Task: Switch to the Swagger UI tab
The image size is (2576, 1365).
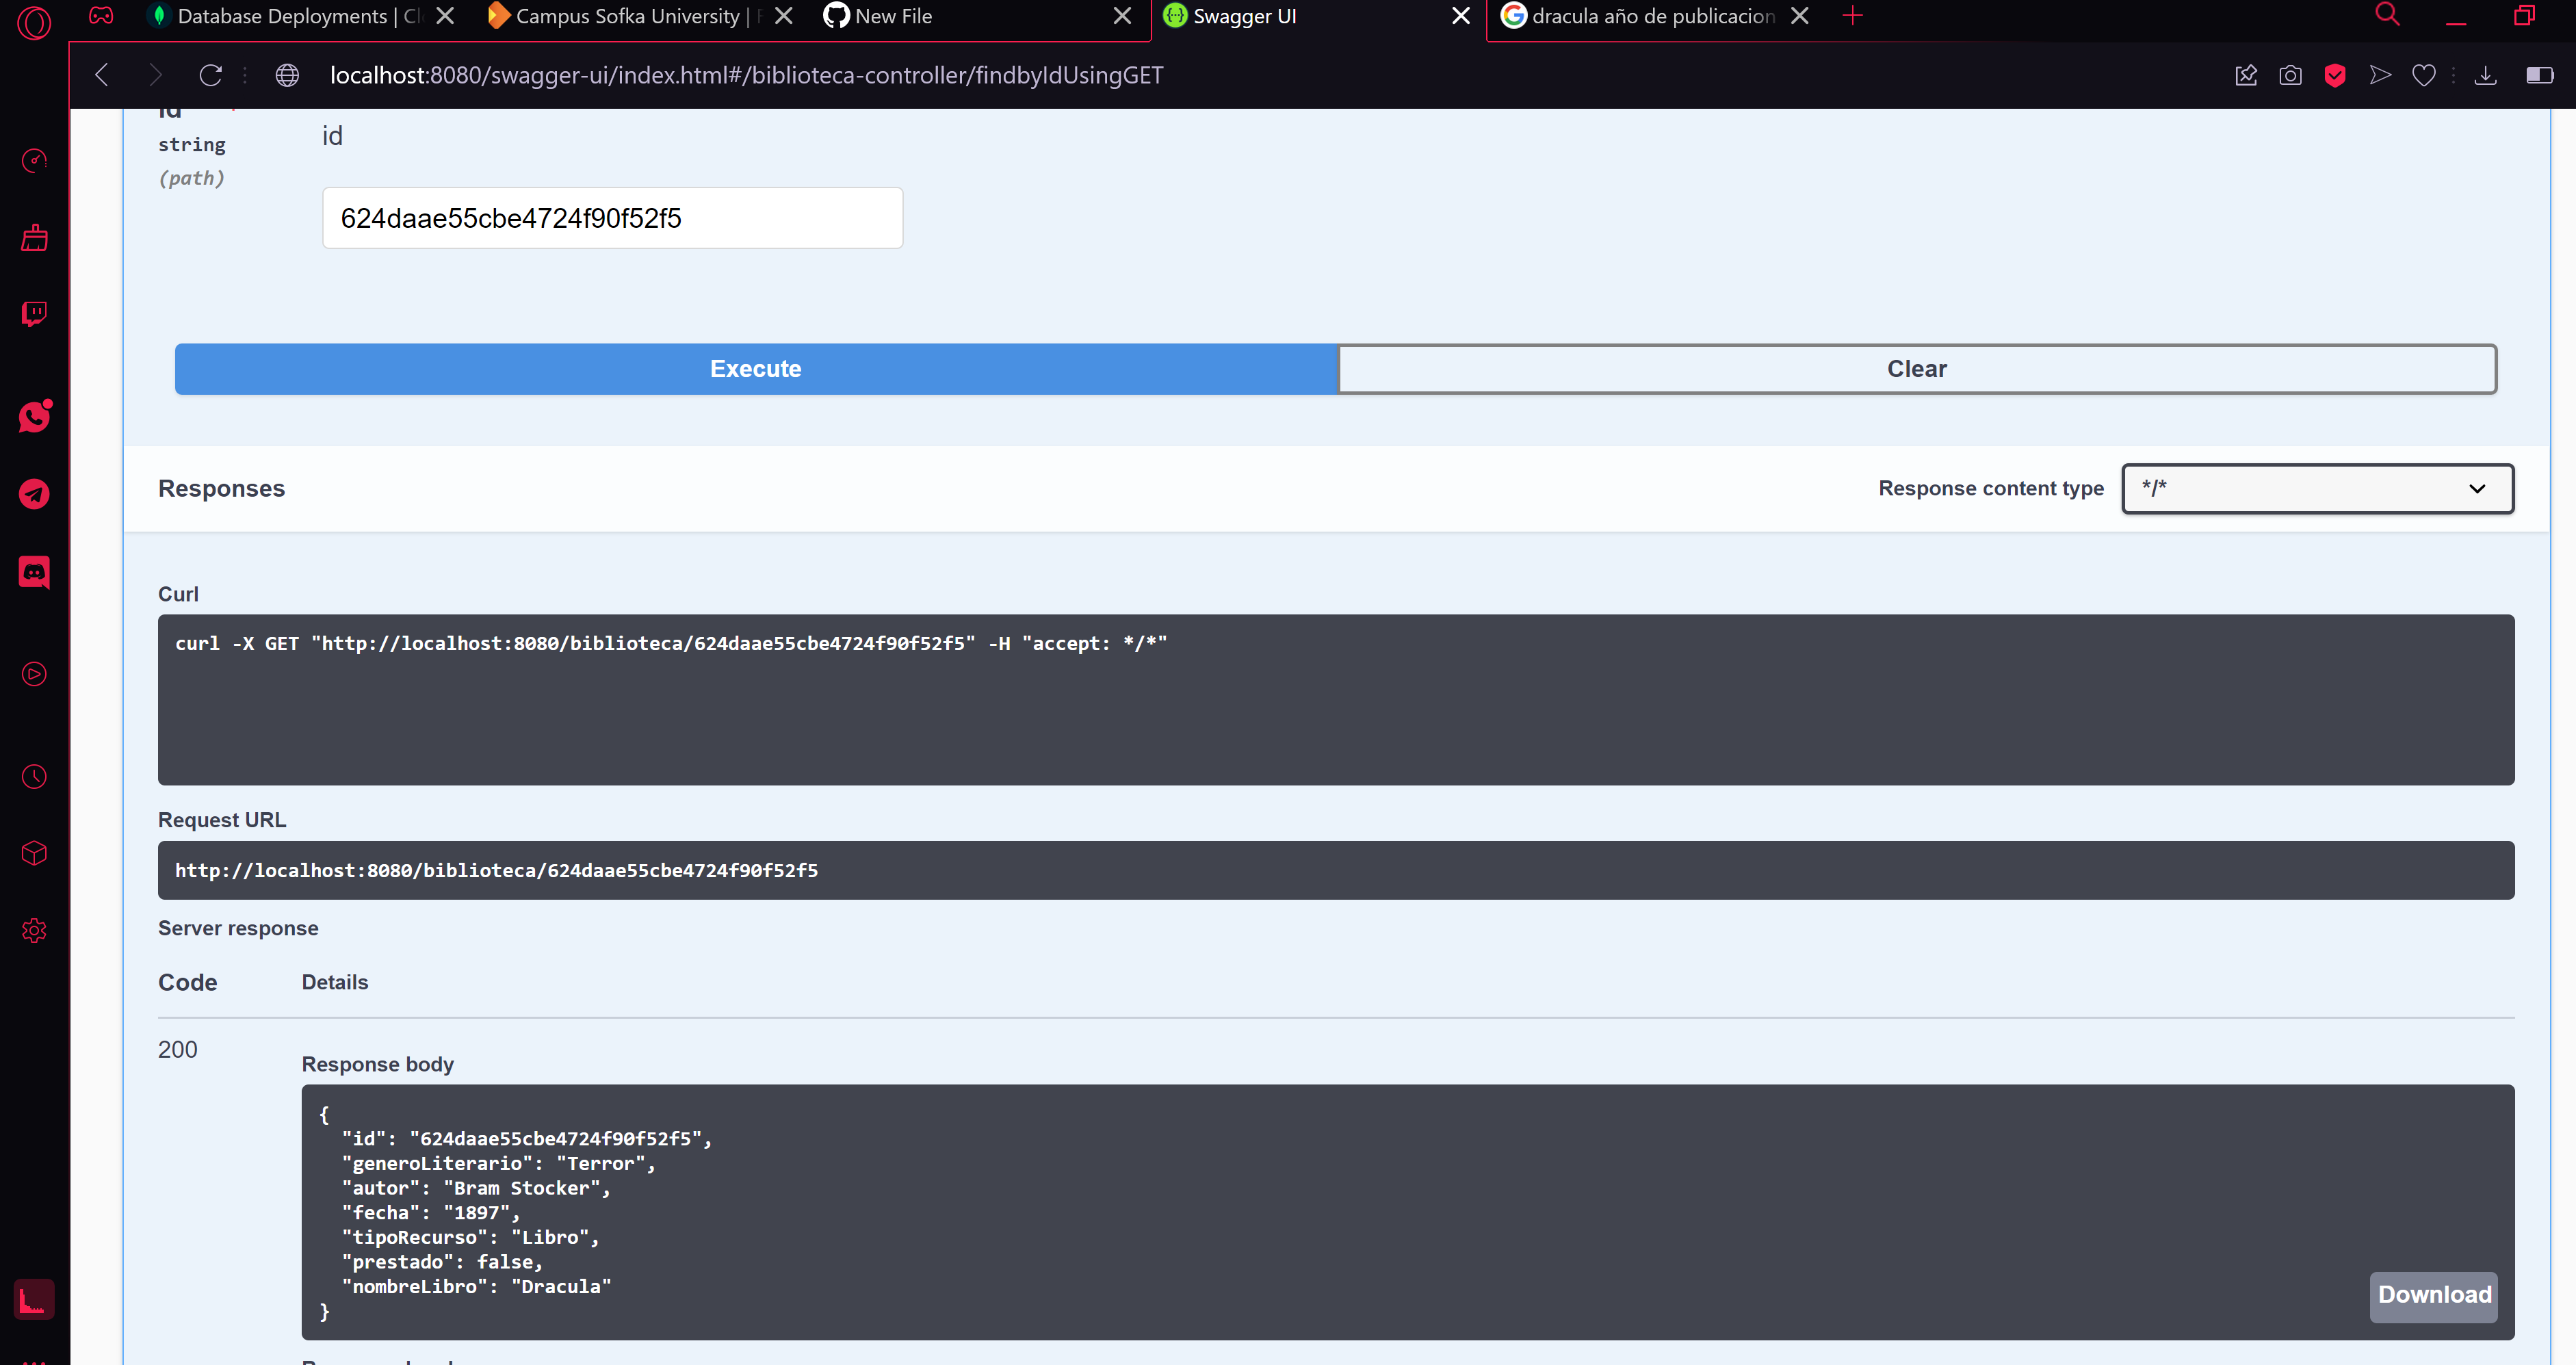Action: point(1244,16)
